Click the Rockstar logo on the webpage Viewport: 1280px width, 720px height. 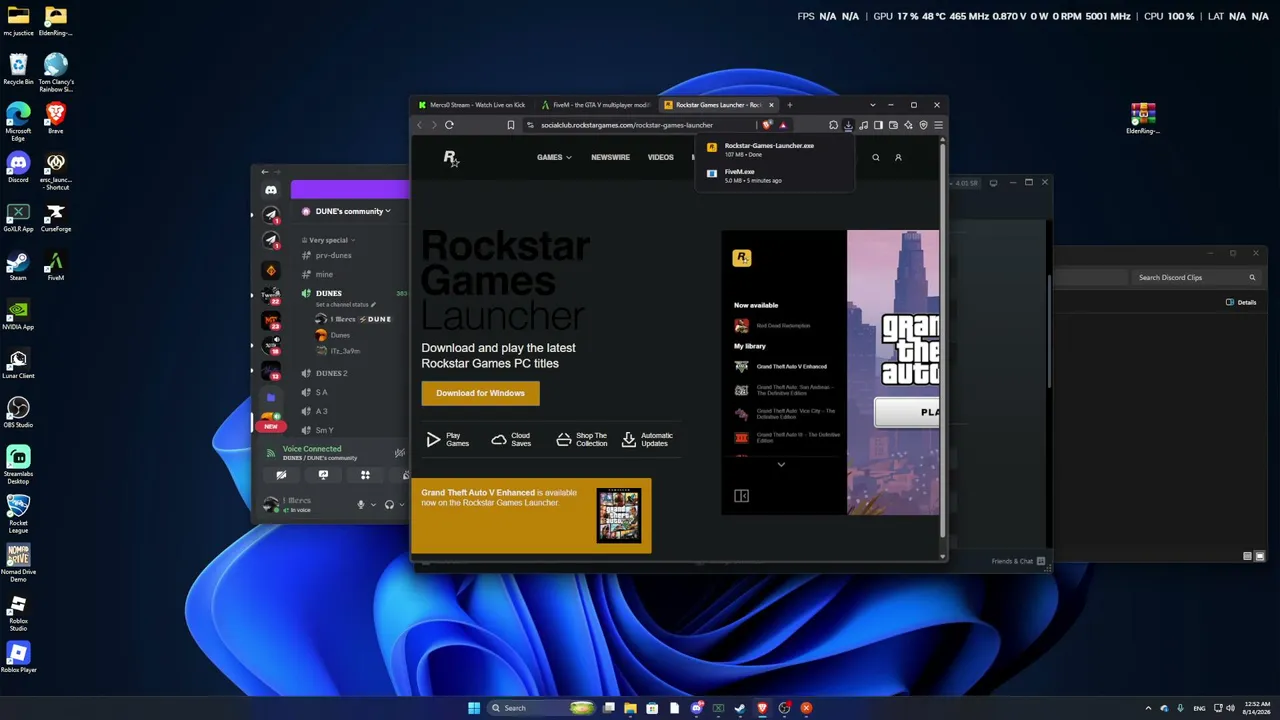pos(451,158)
